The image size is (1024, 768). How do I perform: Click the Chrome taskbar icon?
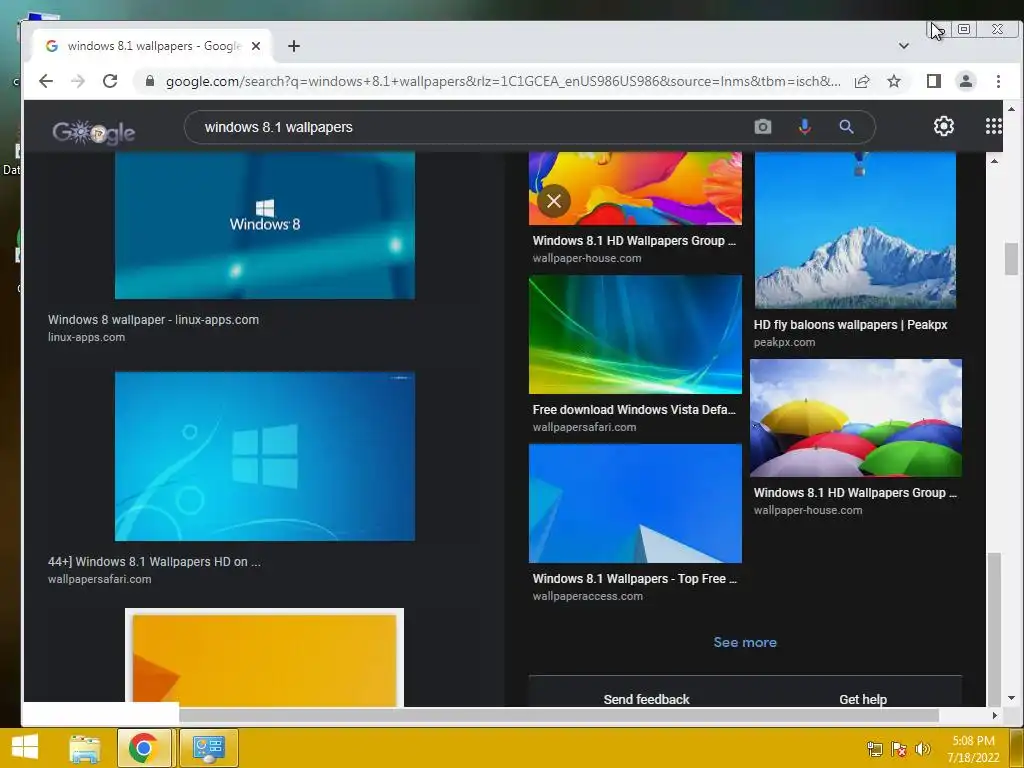pyautogui.click(x=144, y=748)
